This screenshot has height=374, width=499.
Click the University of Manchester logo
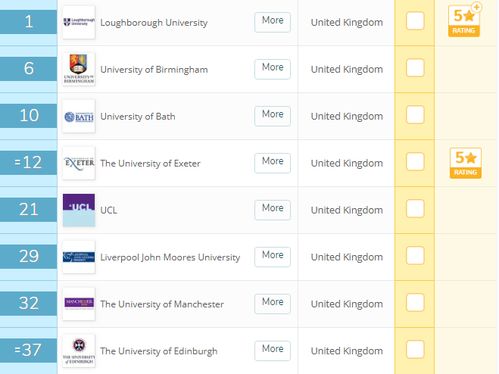[x=79, y=304]
